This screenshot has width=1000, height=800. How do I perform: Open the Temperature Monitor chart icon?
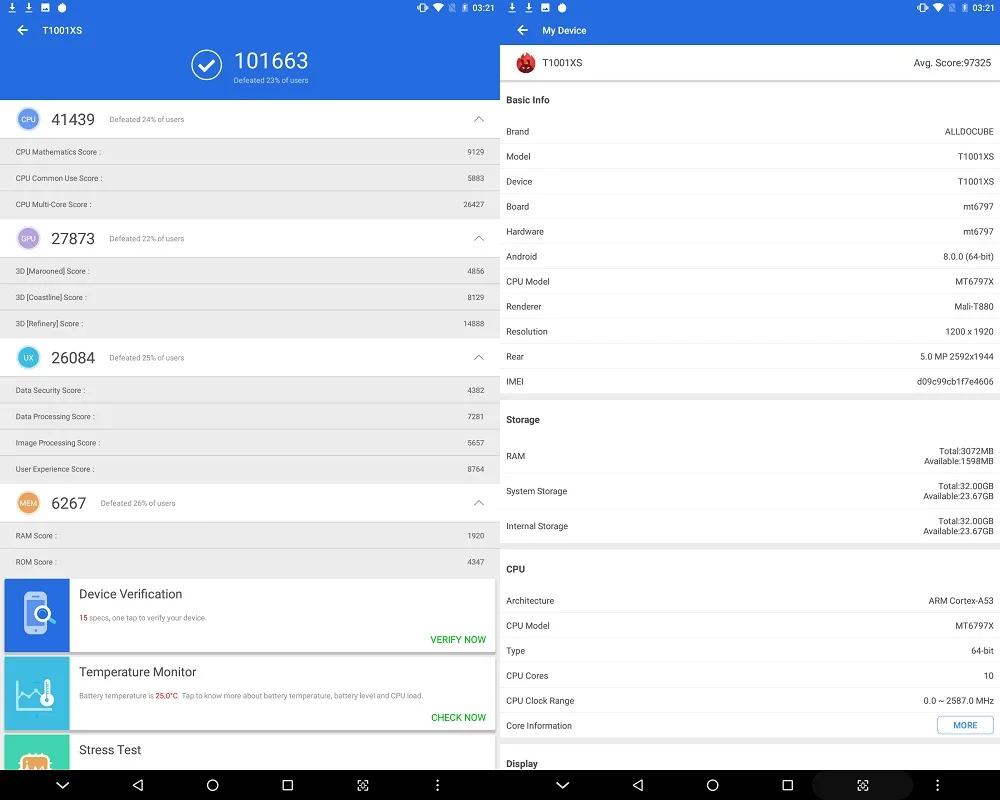pyautogui.click(x=37, y=693)
